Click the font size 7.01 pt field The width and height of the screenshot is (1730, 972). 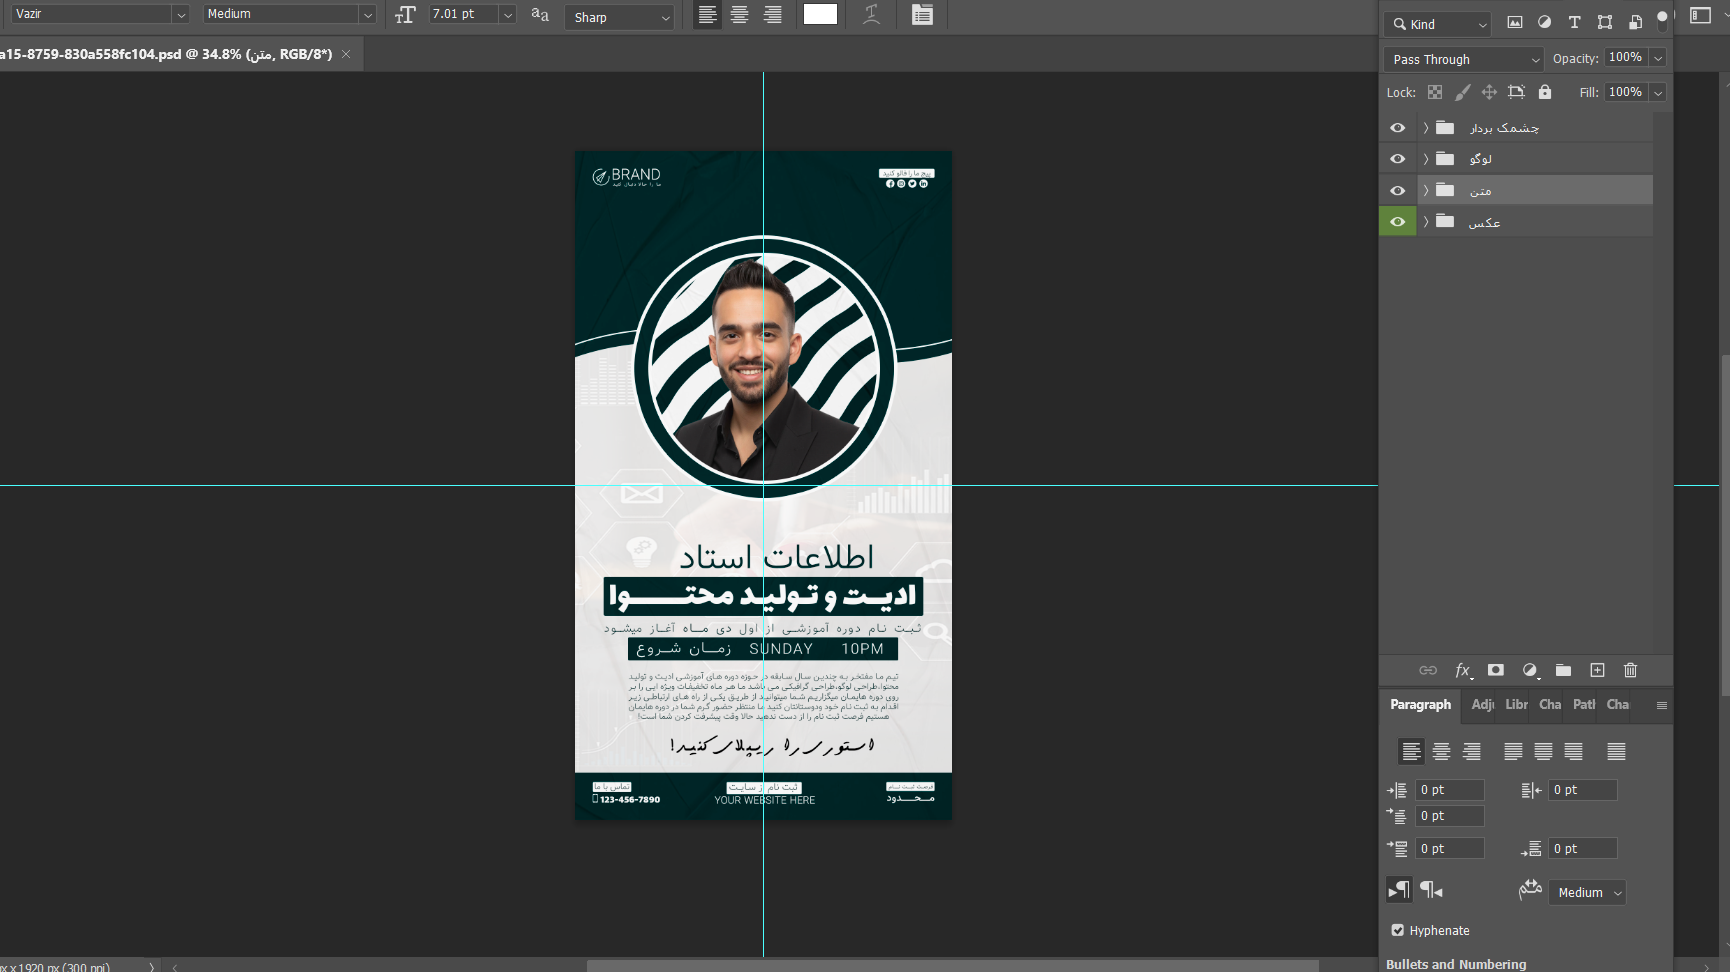(x=462, y=14)
